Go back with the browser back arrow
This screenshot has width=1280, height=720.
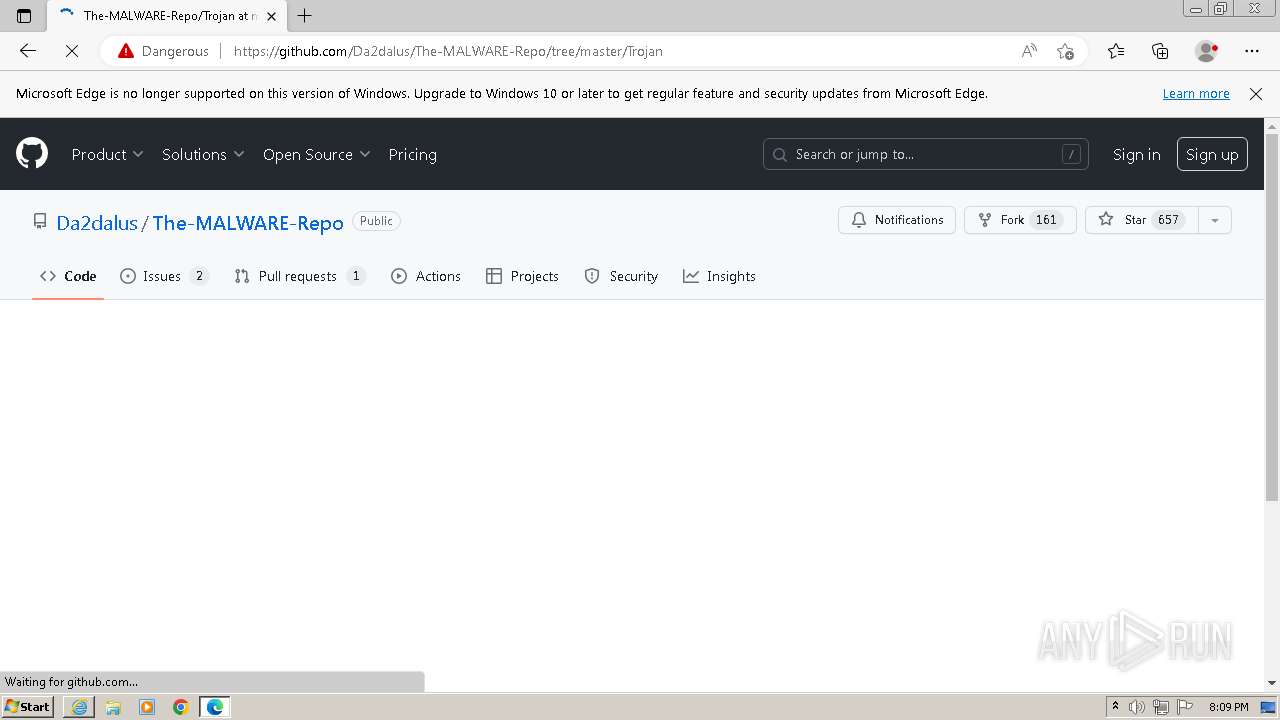(28, 51)
